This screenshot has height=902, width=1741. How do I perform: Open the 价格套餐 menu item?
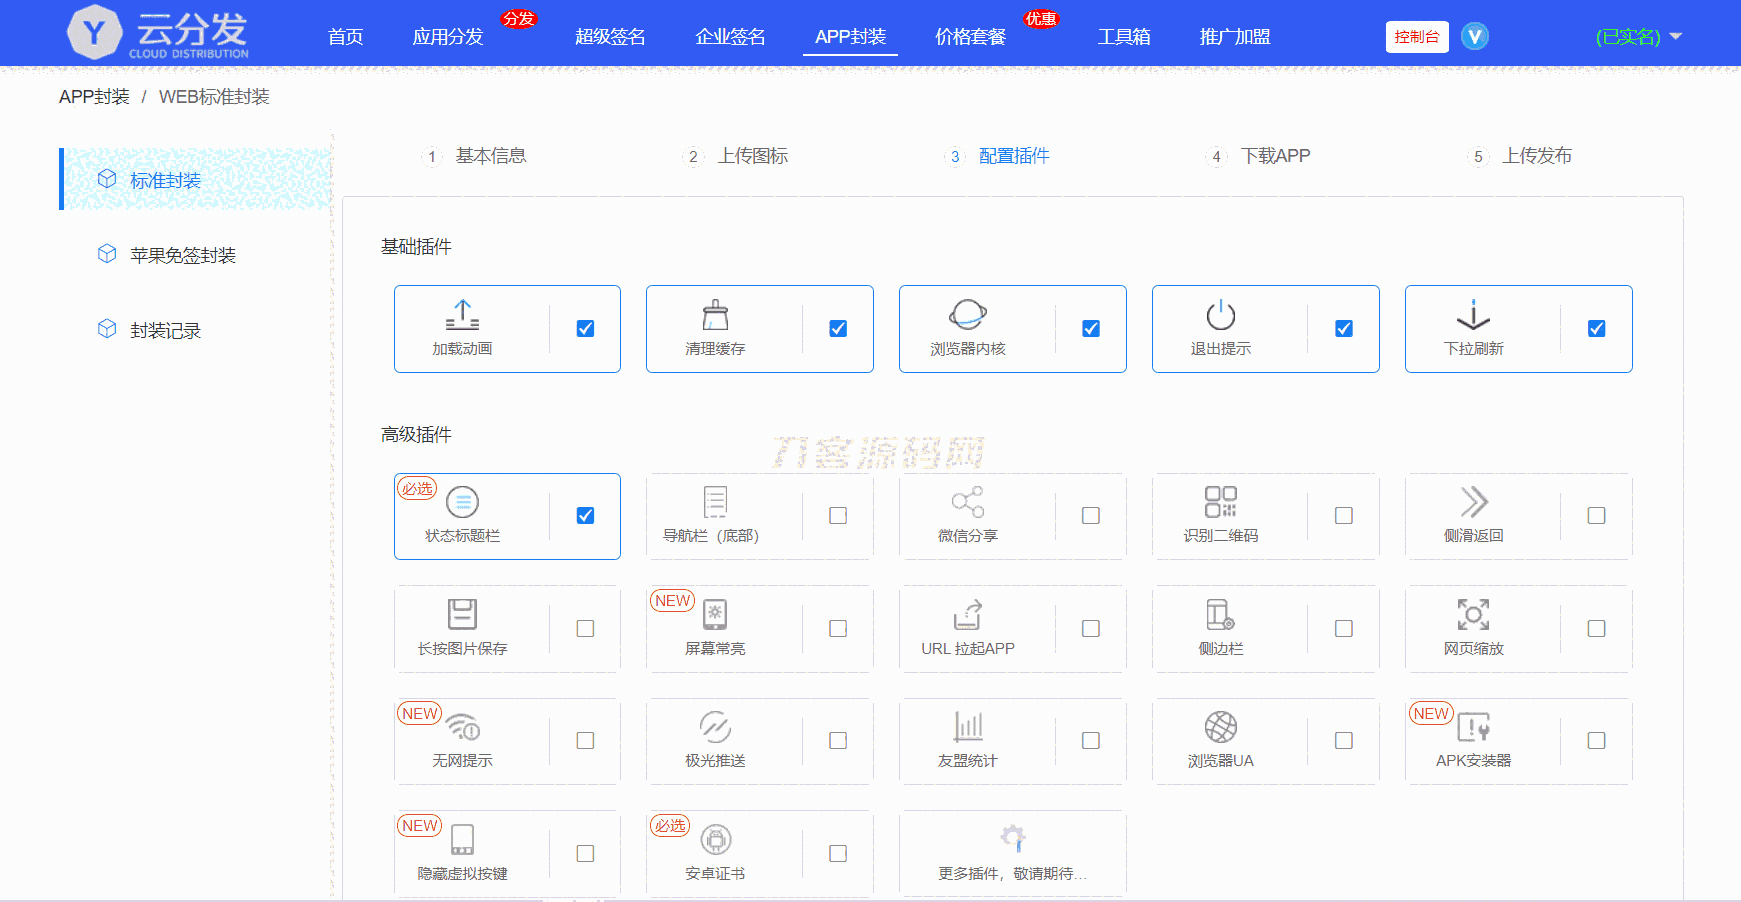point(970,37)
